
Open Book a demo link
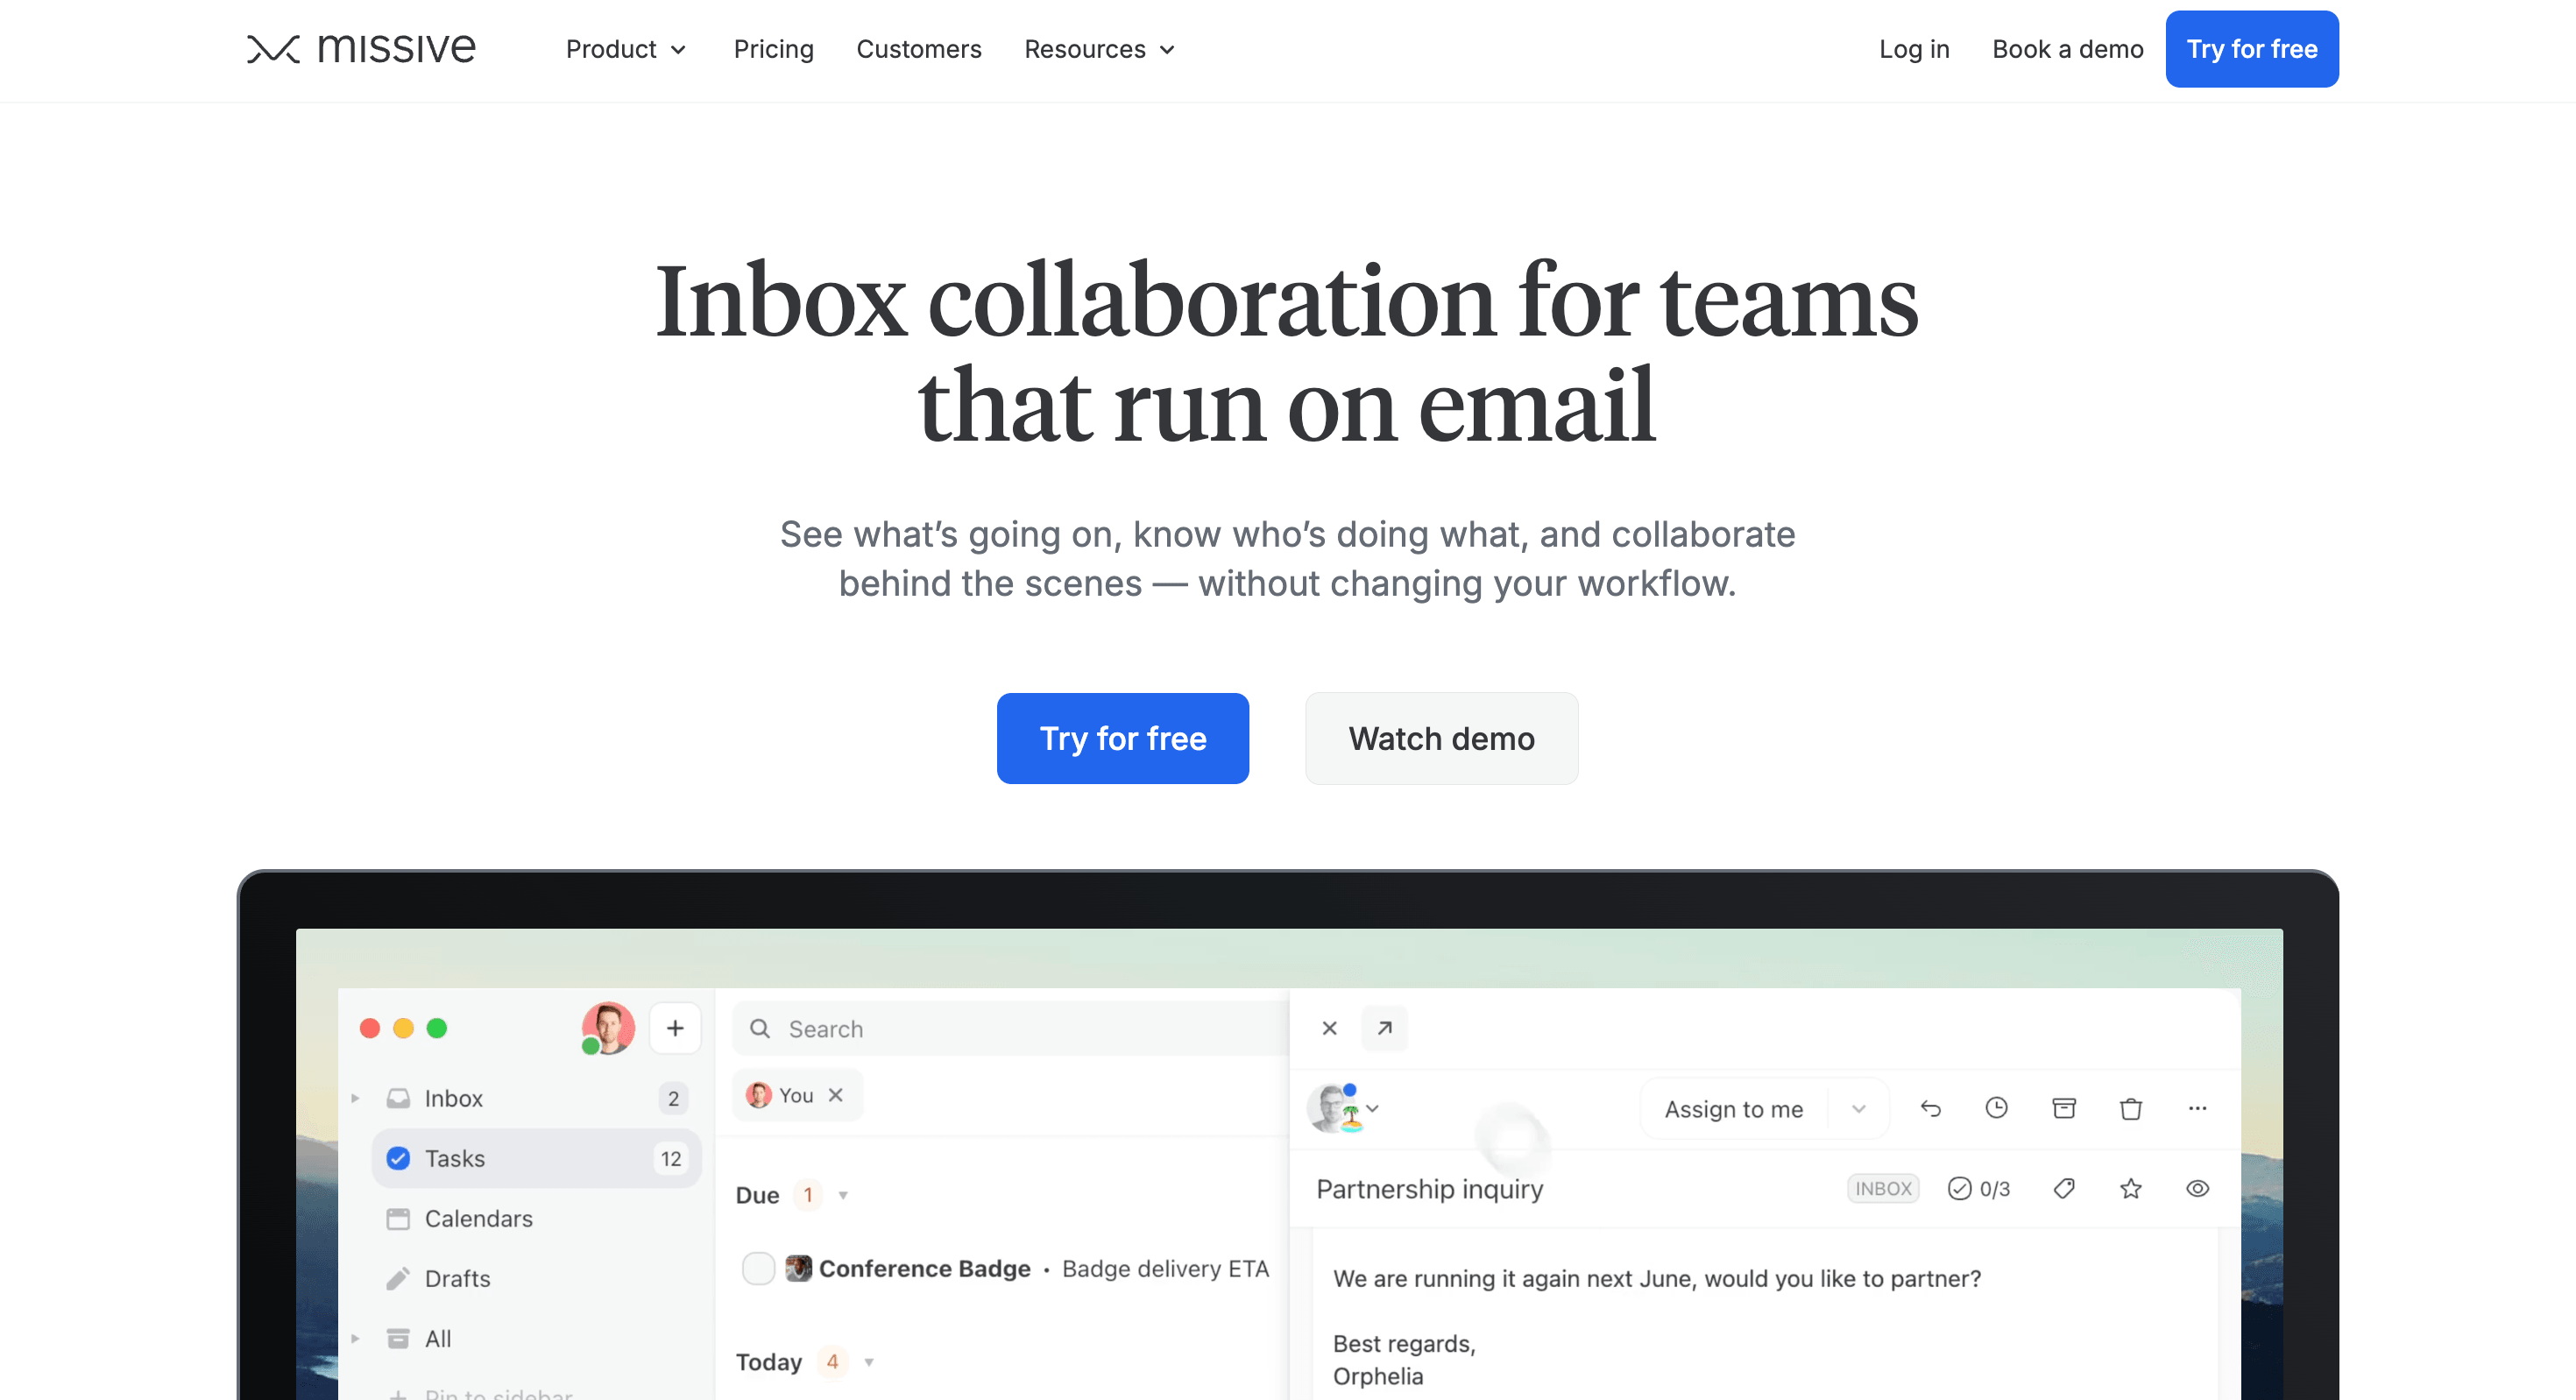(x=2067, y=49)
